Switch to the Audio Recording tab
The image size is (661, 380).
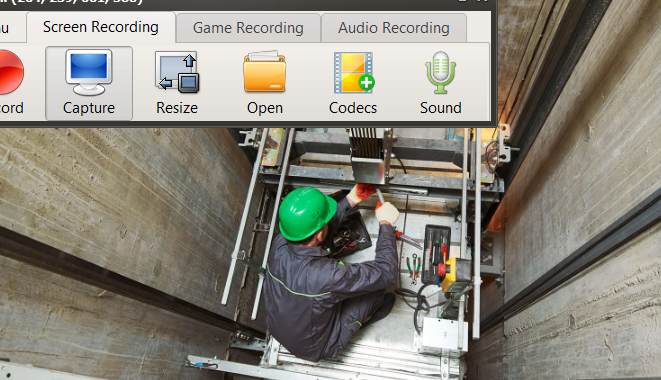pyautogui.click(x=394, y=28)
